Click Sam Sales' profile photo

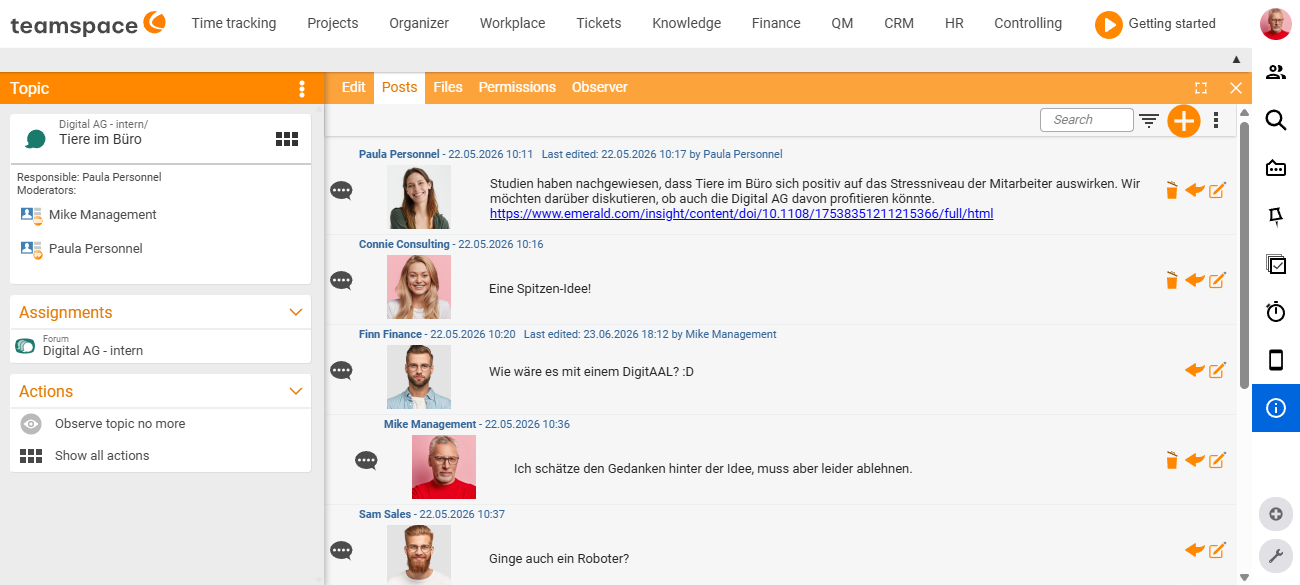(419, 555)
